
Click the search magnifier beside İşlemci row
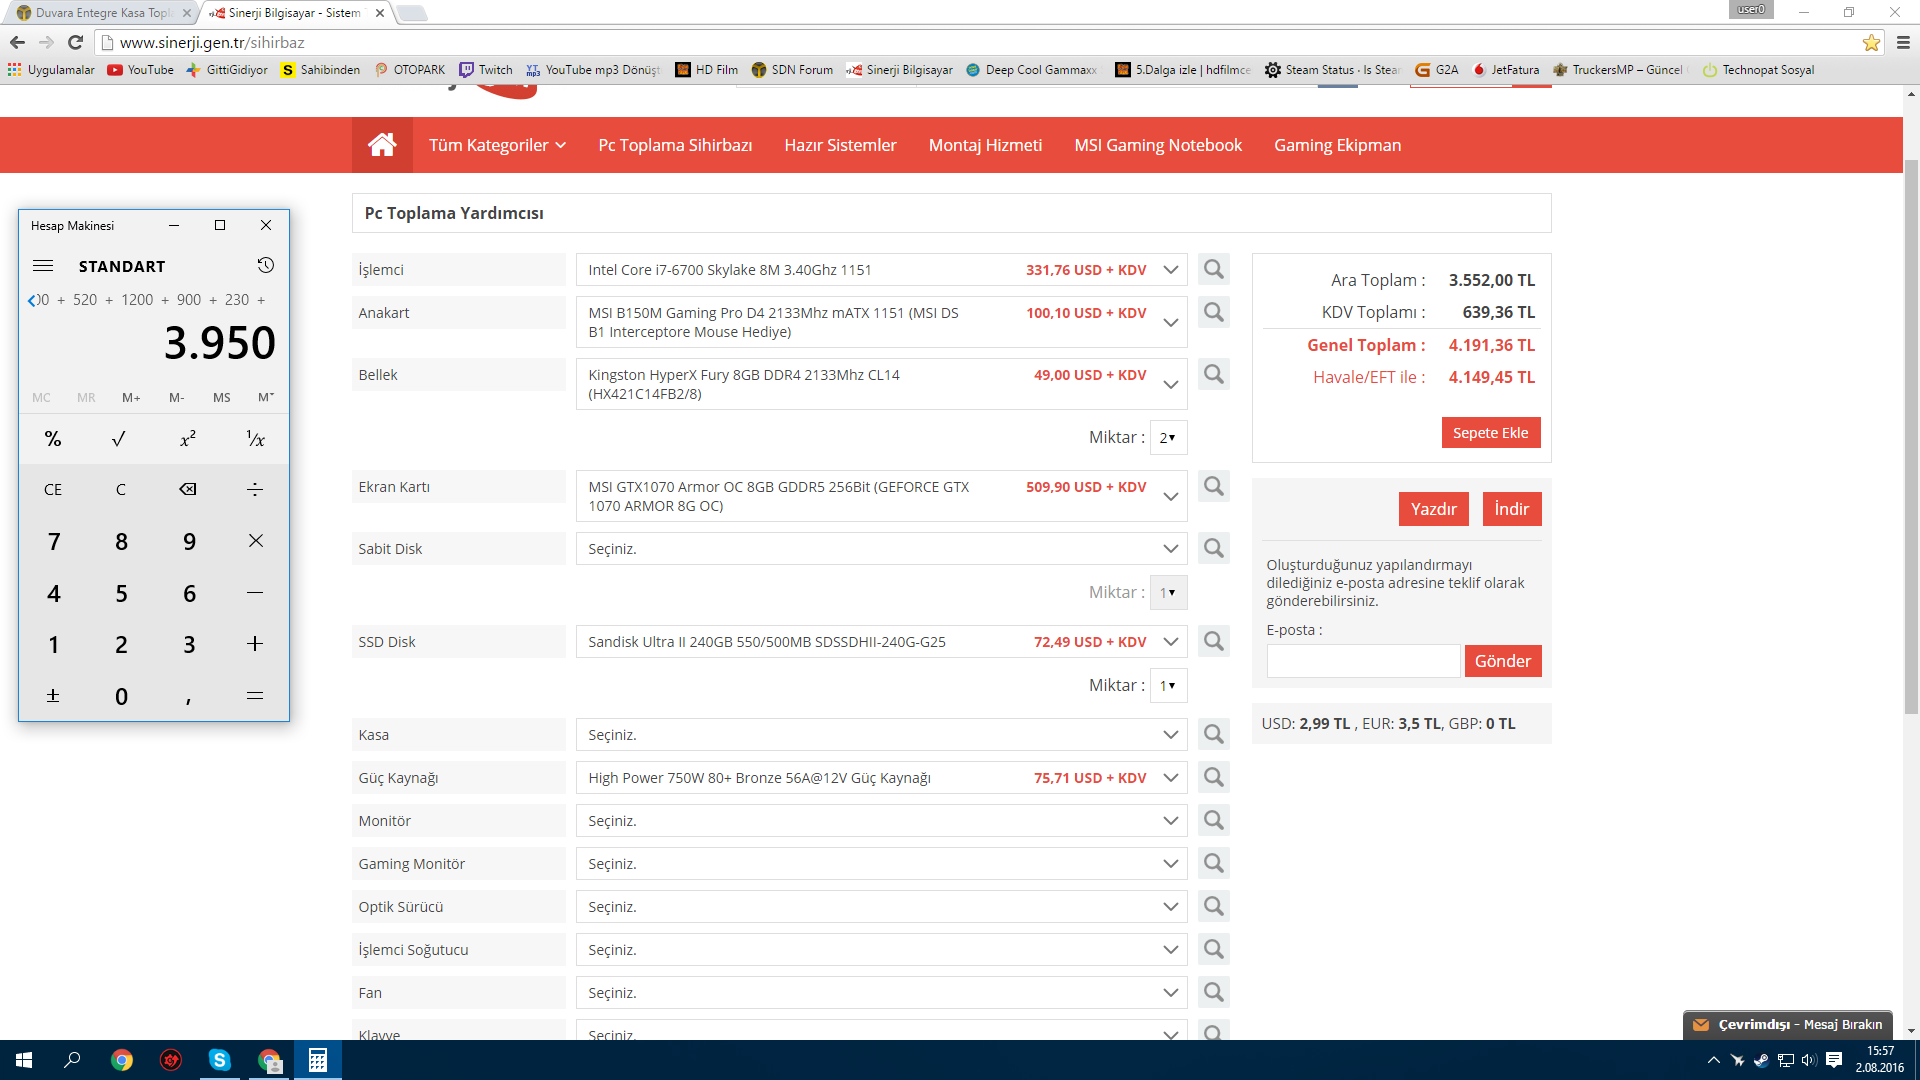click(1213, 270)
